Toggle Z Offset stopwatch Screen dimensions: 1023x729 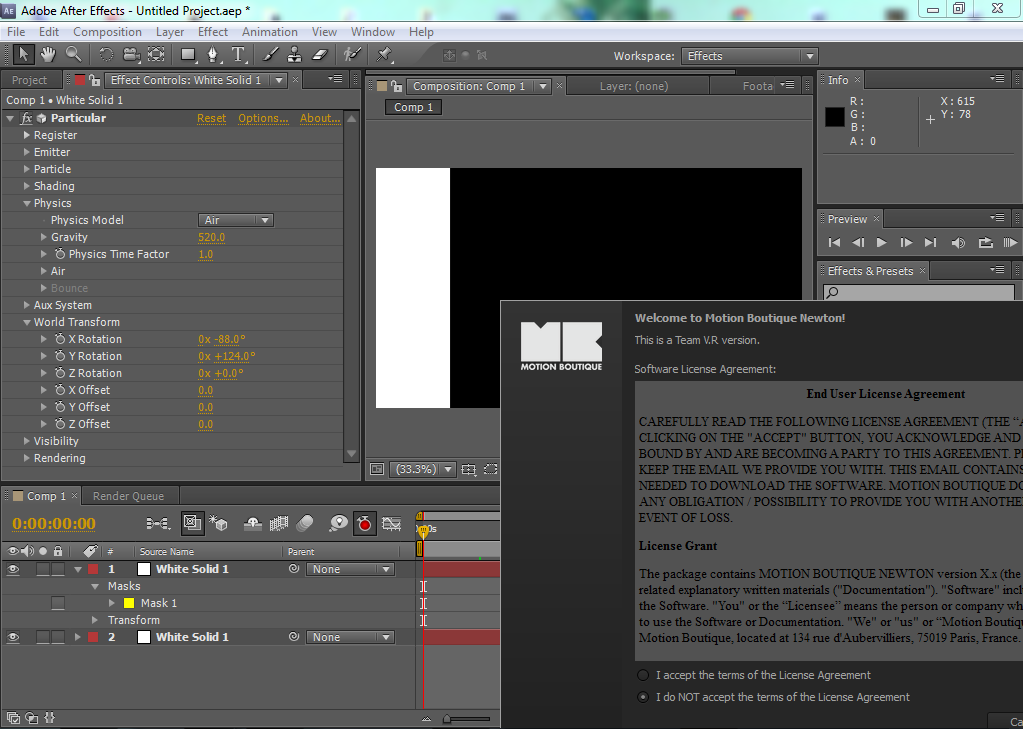tap(60, 424)
